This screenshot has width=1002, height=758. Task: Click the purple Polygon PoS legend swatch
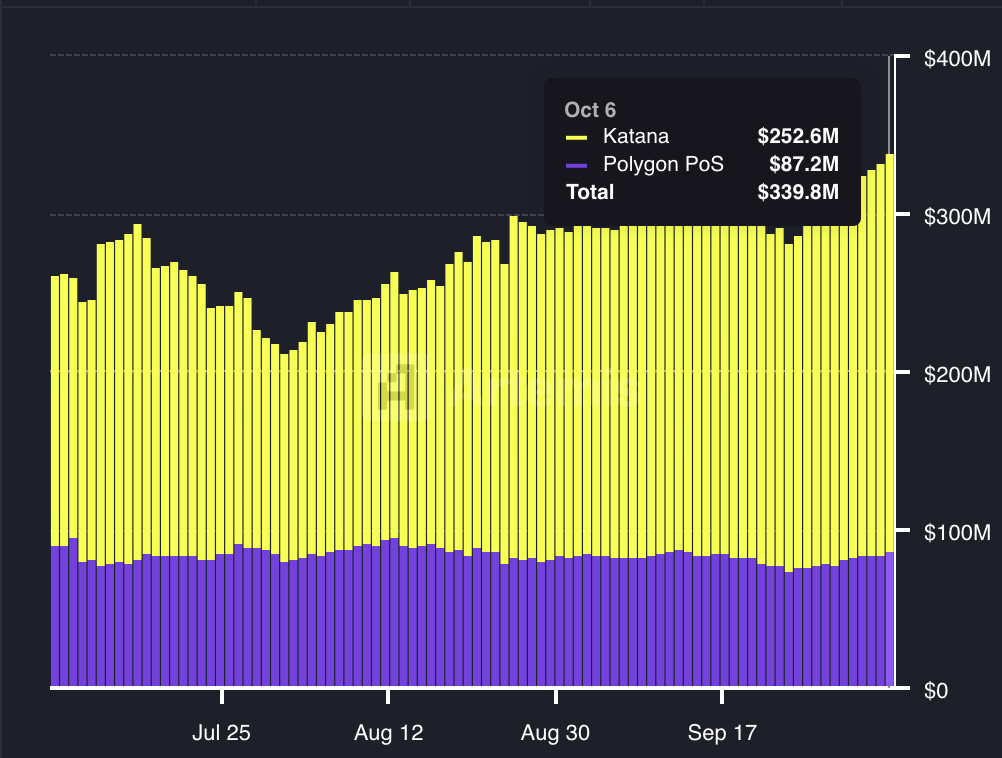pyautogui.click(x=576, y=166)
